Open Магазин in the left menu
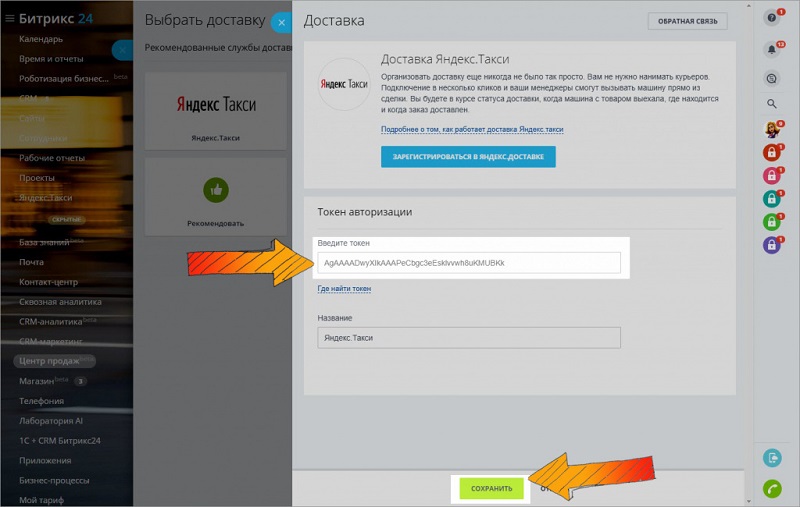 [x=36, y=381]
